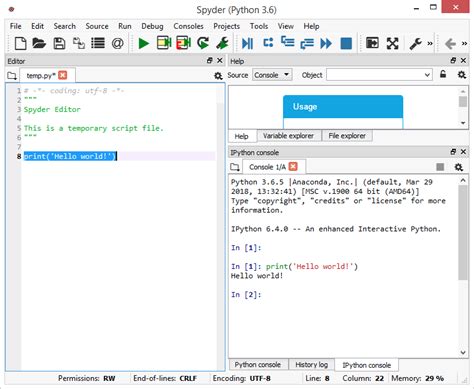
Task: Open the Help menu
Action: [311, 26]
